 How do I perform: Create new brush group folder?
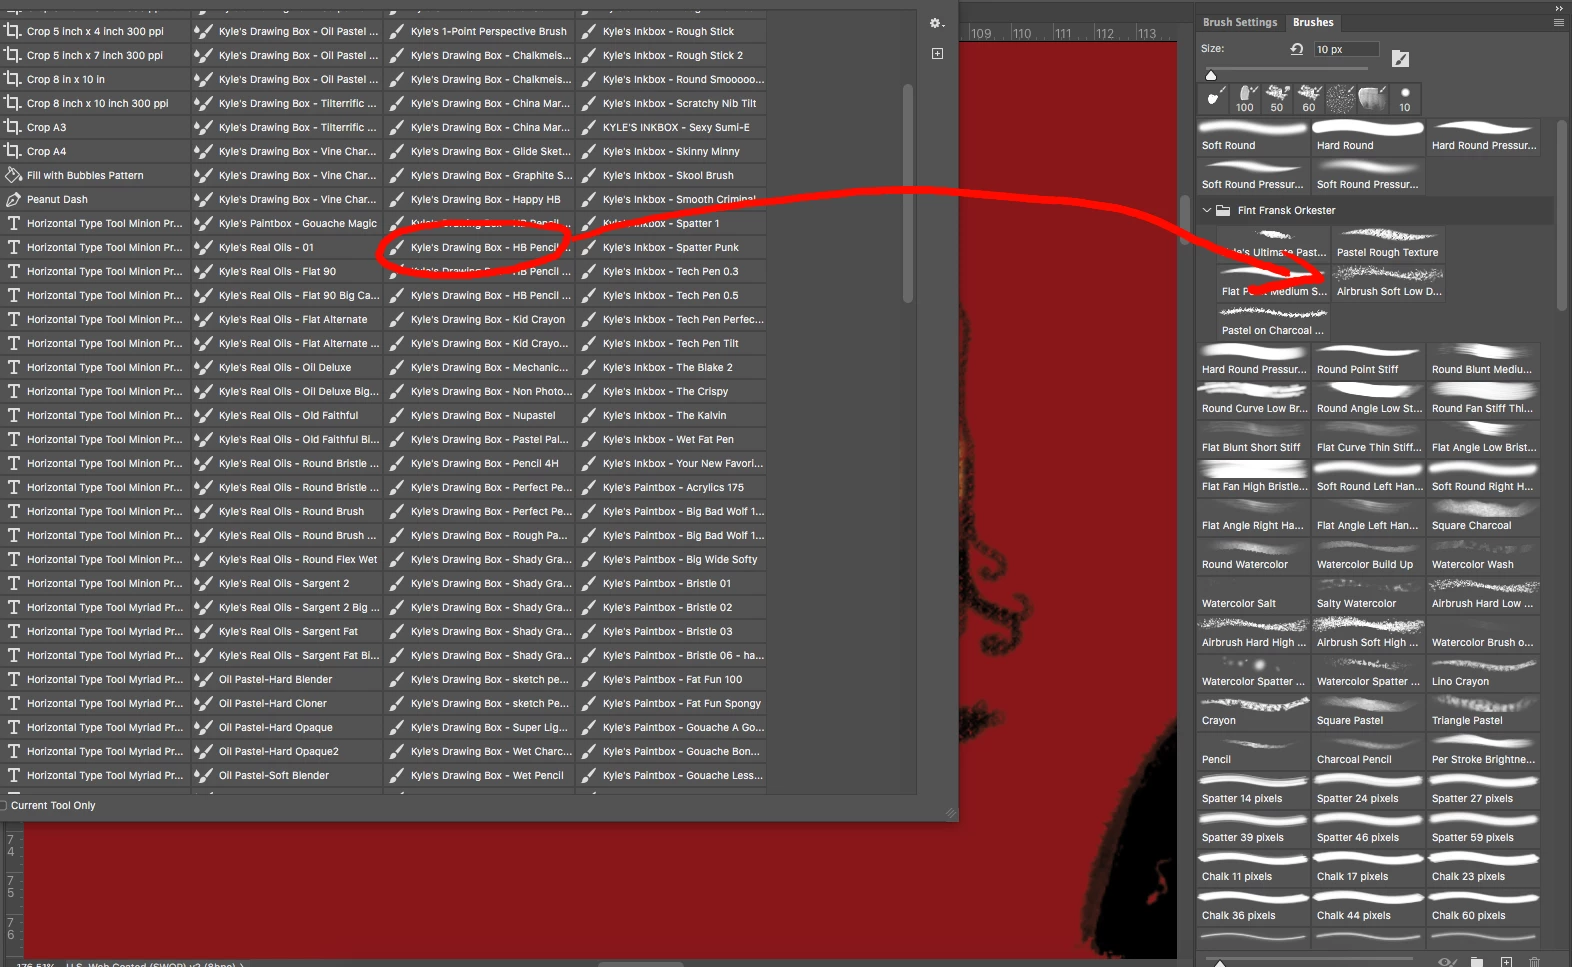1477,961
